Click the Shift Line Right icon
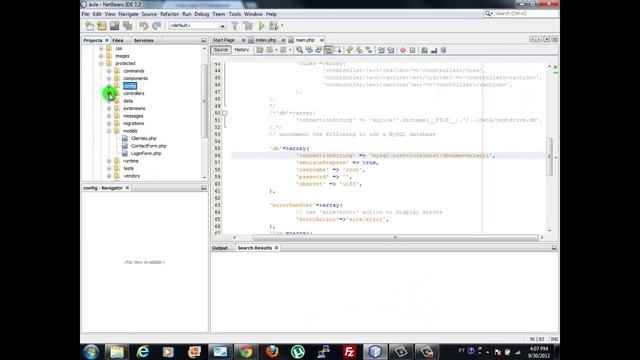640x360 pixels. tap(391, 50)
